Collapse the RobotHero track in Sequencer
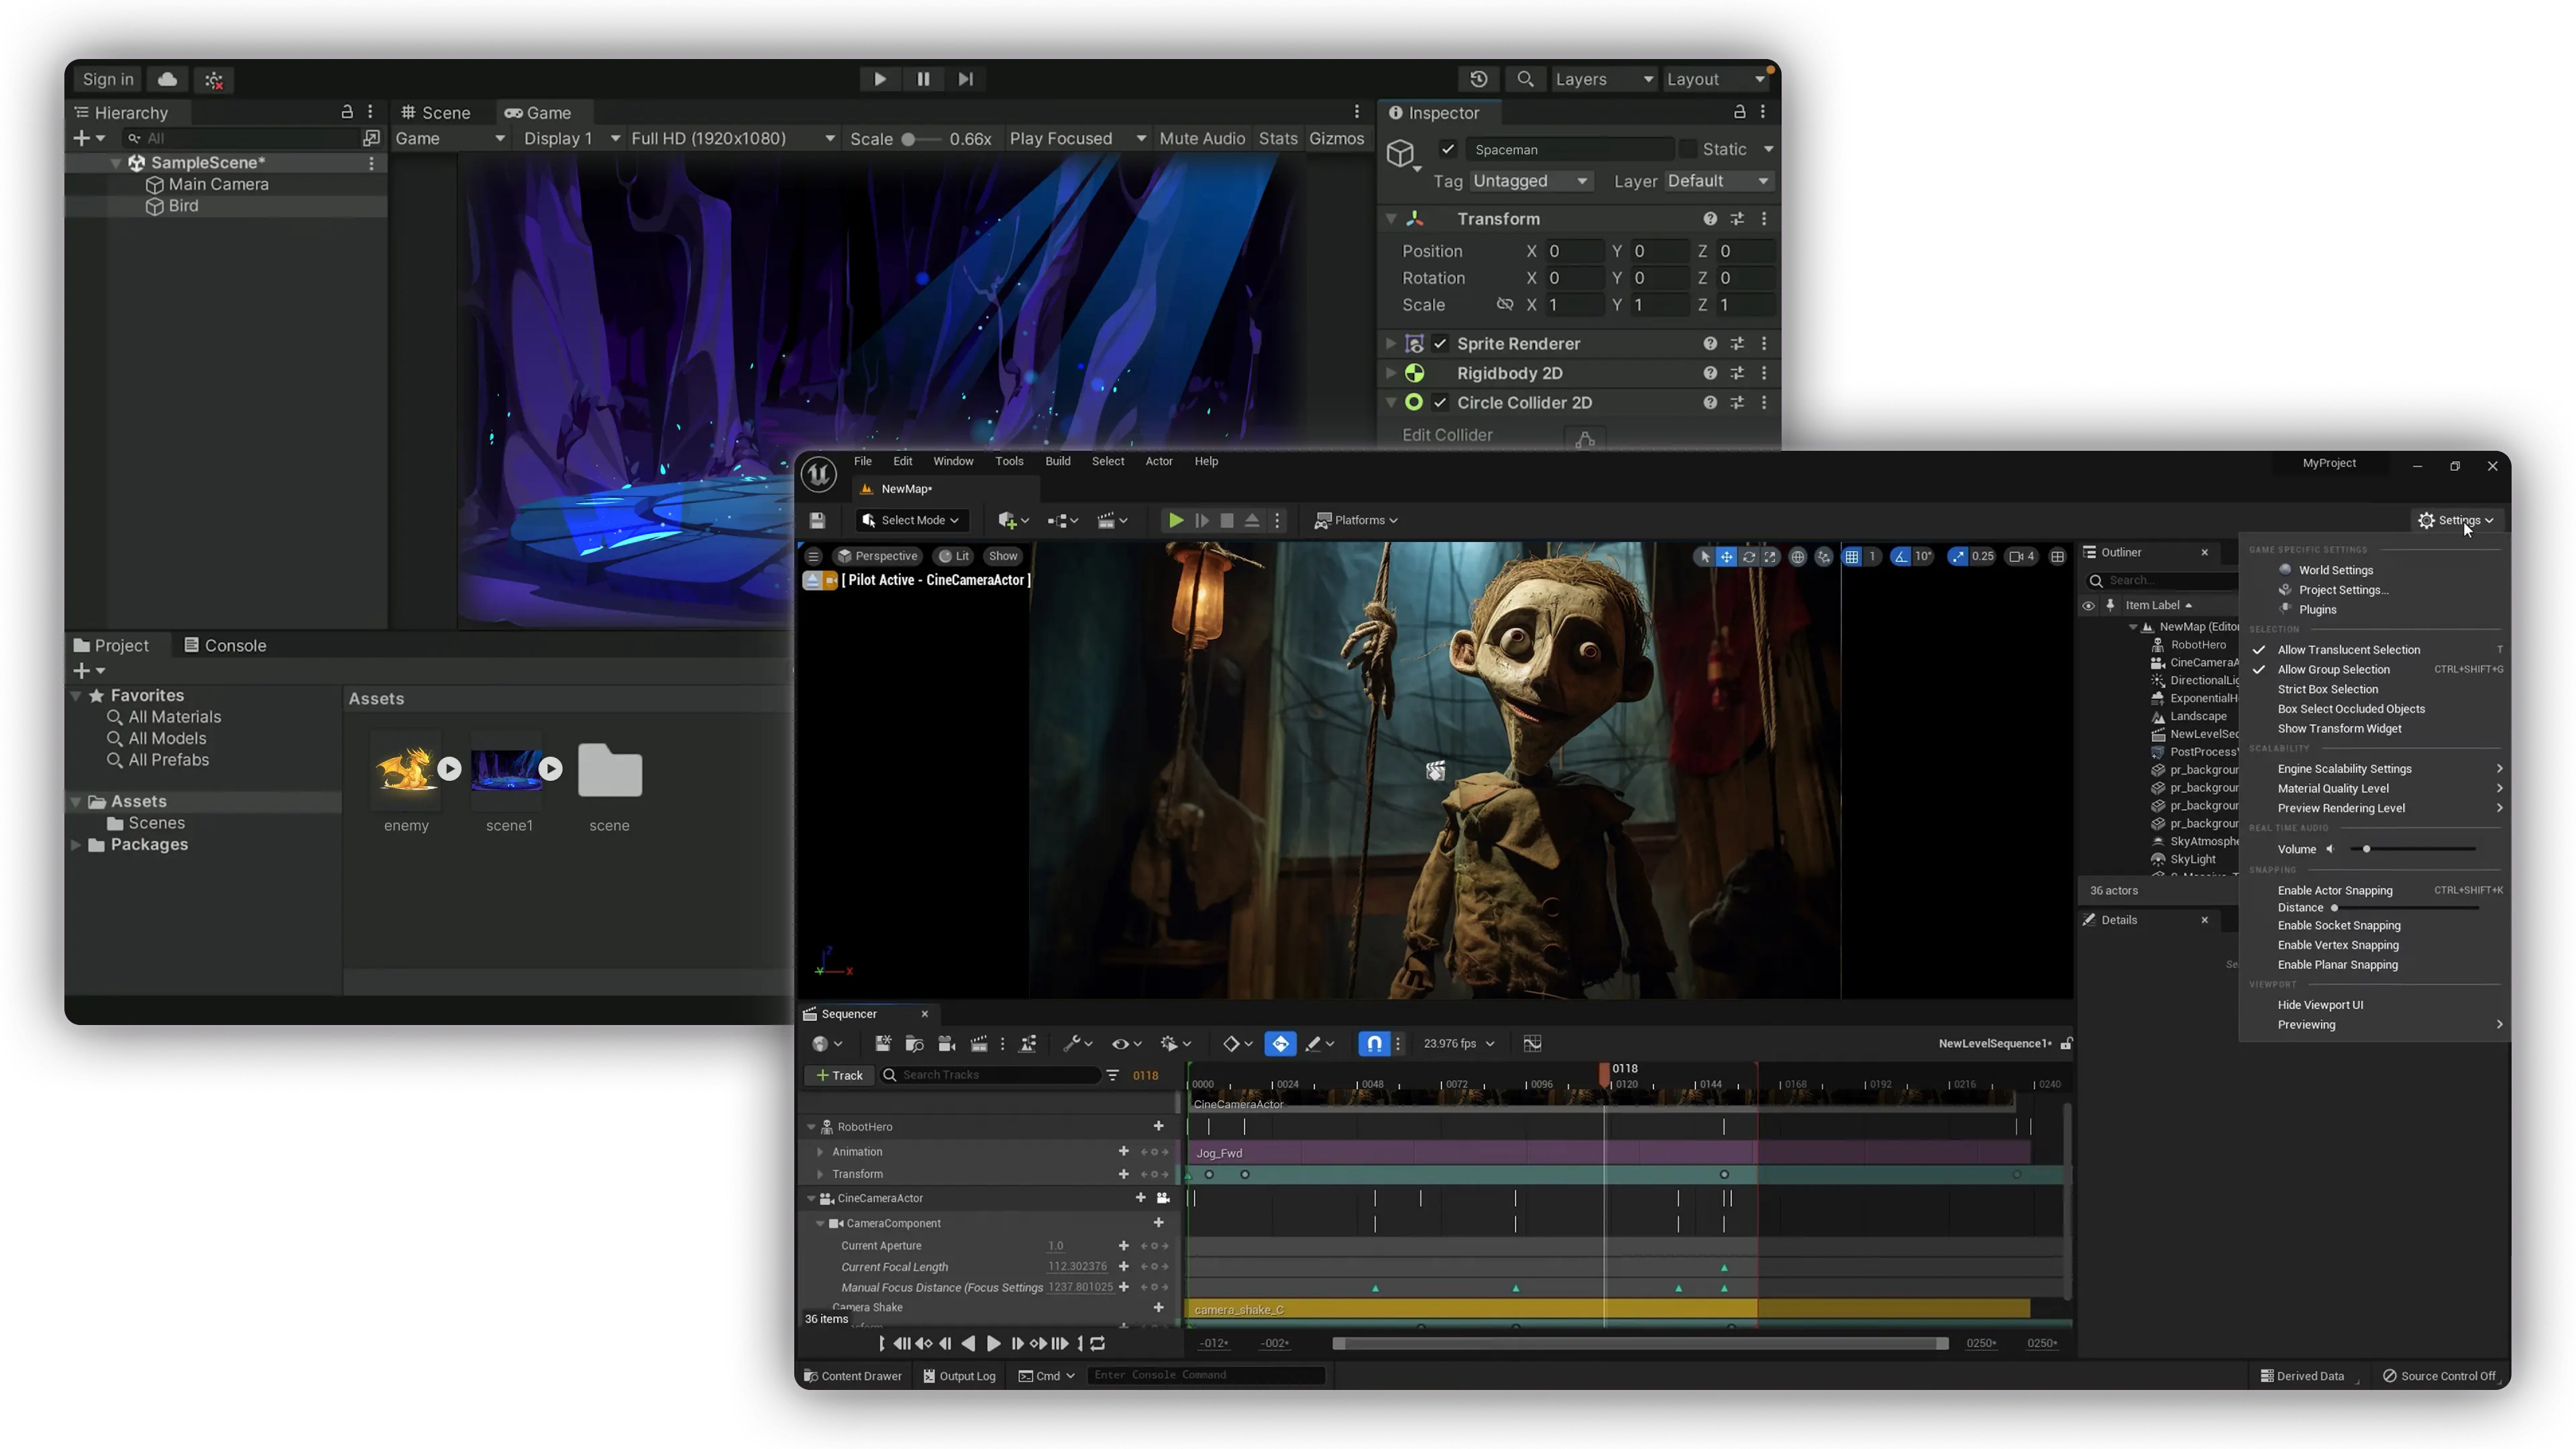The height and width of the screenshot is (1449, 2576). tap(811, 1127)
